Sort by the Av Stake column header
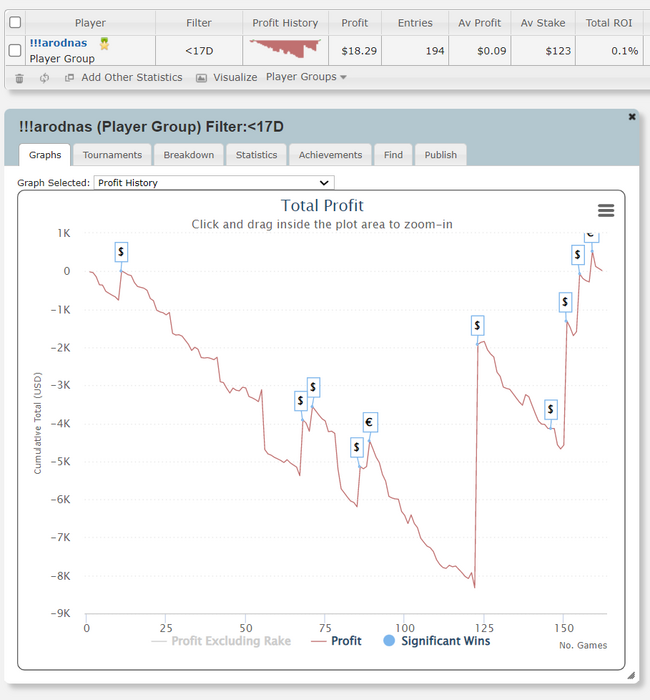This screenshot has width=650, height=700. (543, 23)
